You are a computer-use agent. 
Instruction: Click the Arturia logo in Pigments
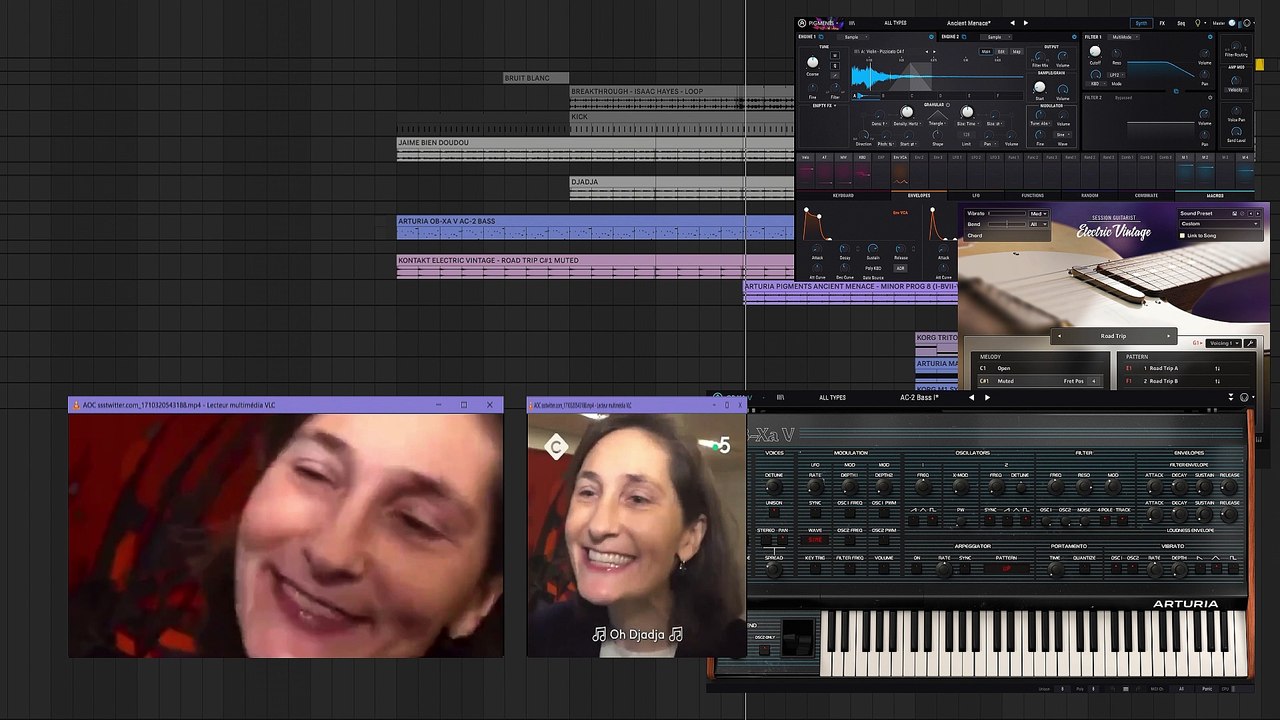click(x=802, y=23)
